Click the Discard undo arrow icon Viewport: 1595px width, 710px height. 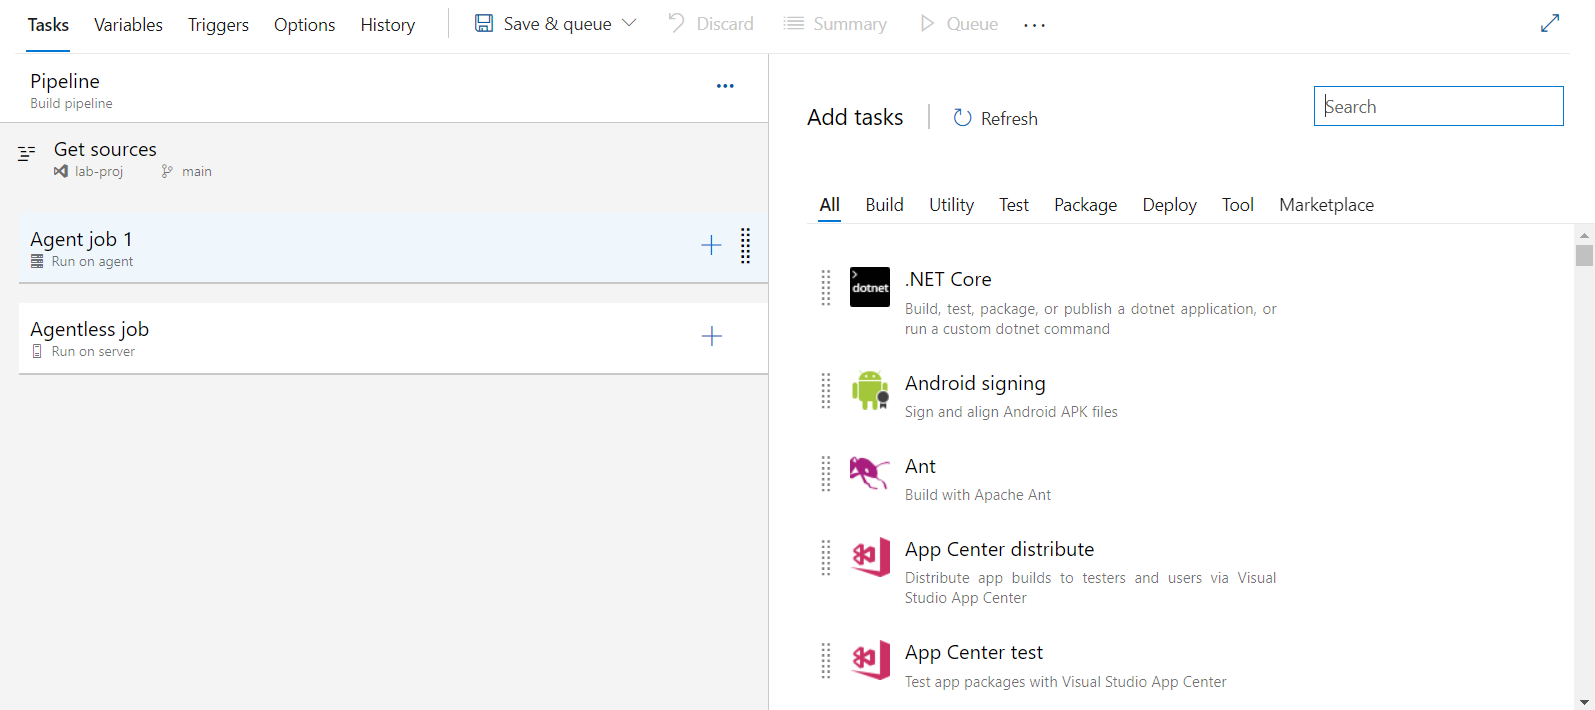[x=677, y=23]
